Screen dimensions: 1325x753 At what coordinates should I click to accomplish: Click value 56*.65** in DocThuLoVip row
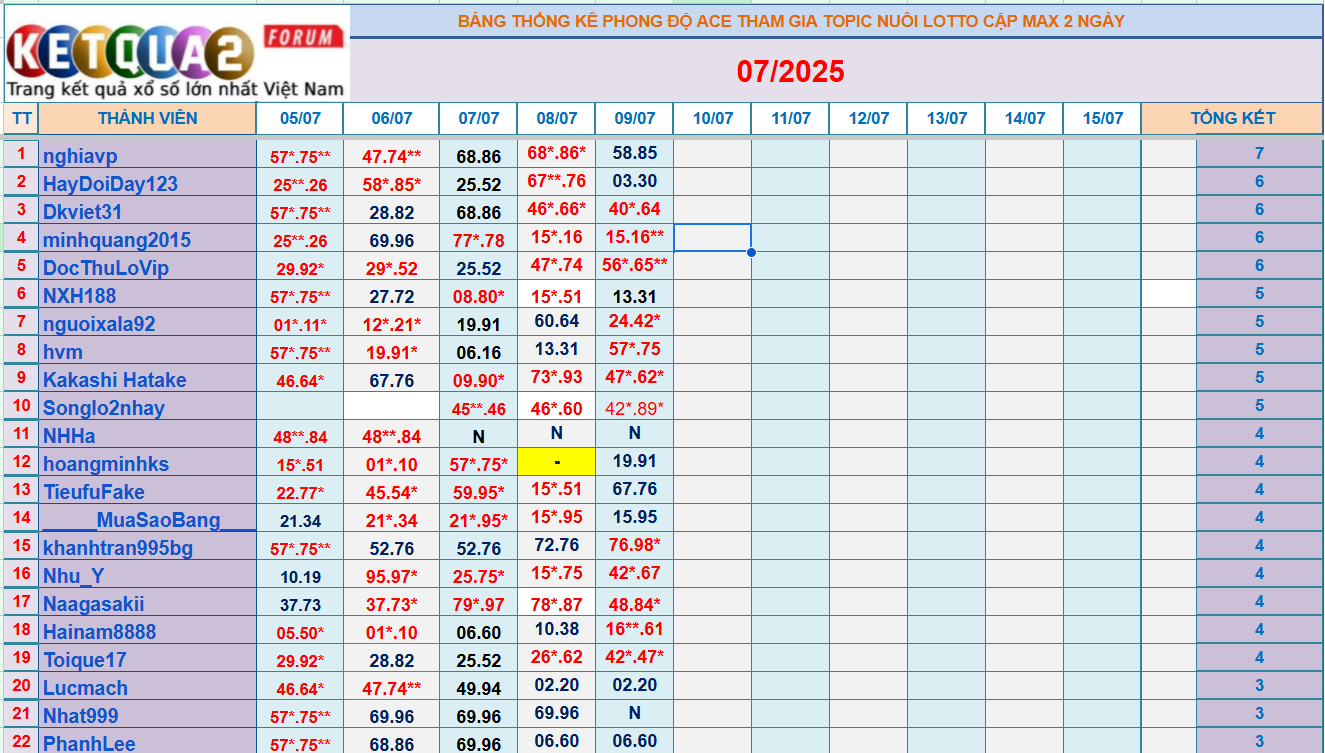click(635, 265)
